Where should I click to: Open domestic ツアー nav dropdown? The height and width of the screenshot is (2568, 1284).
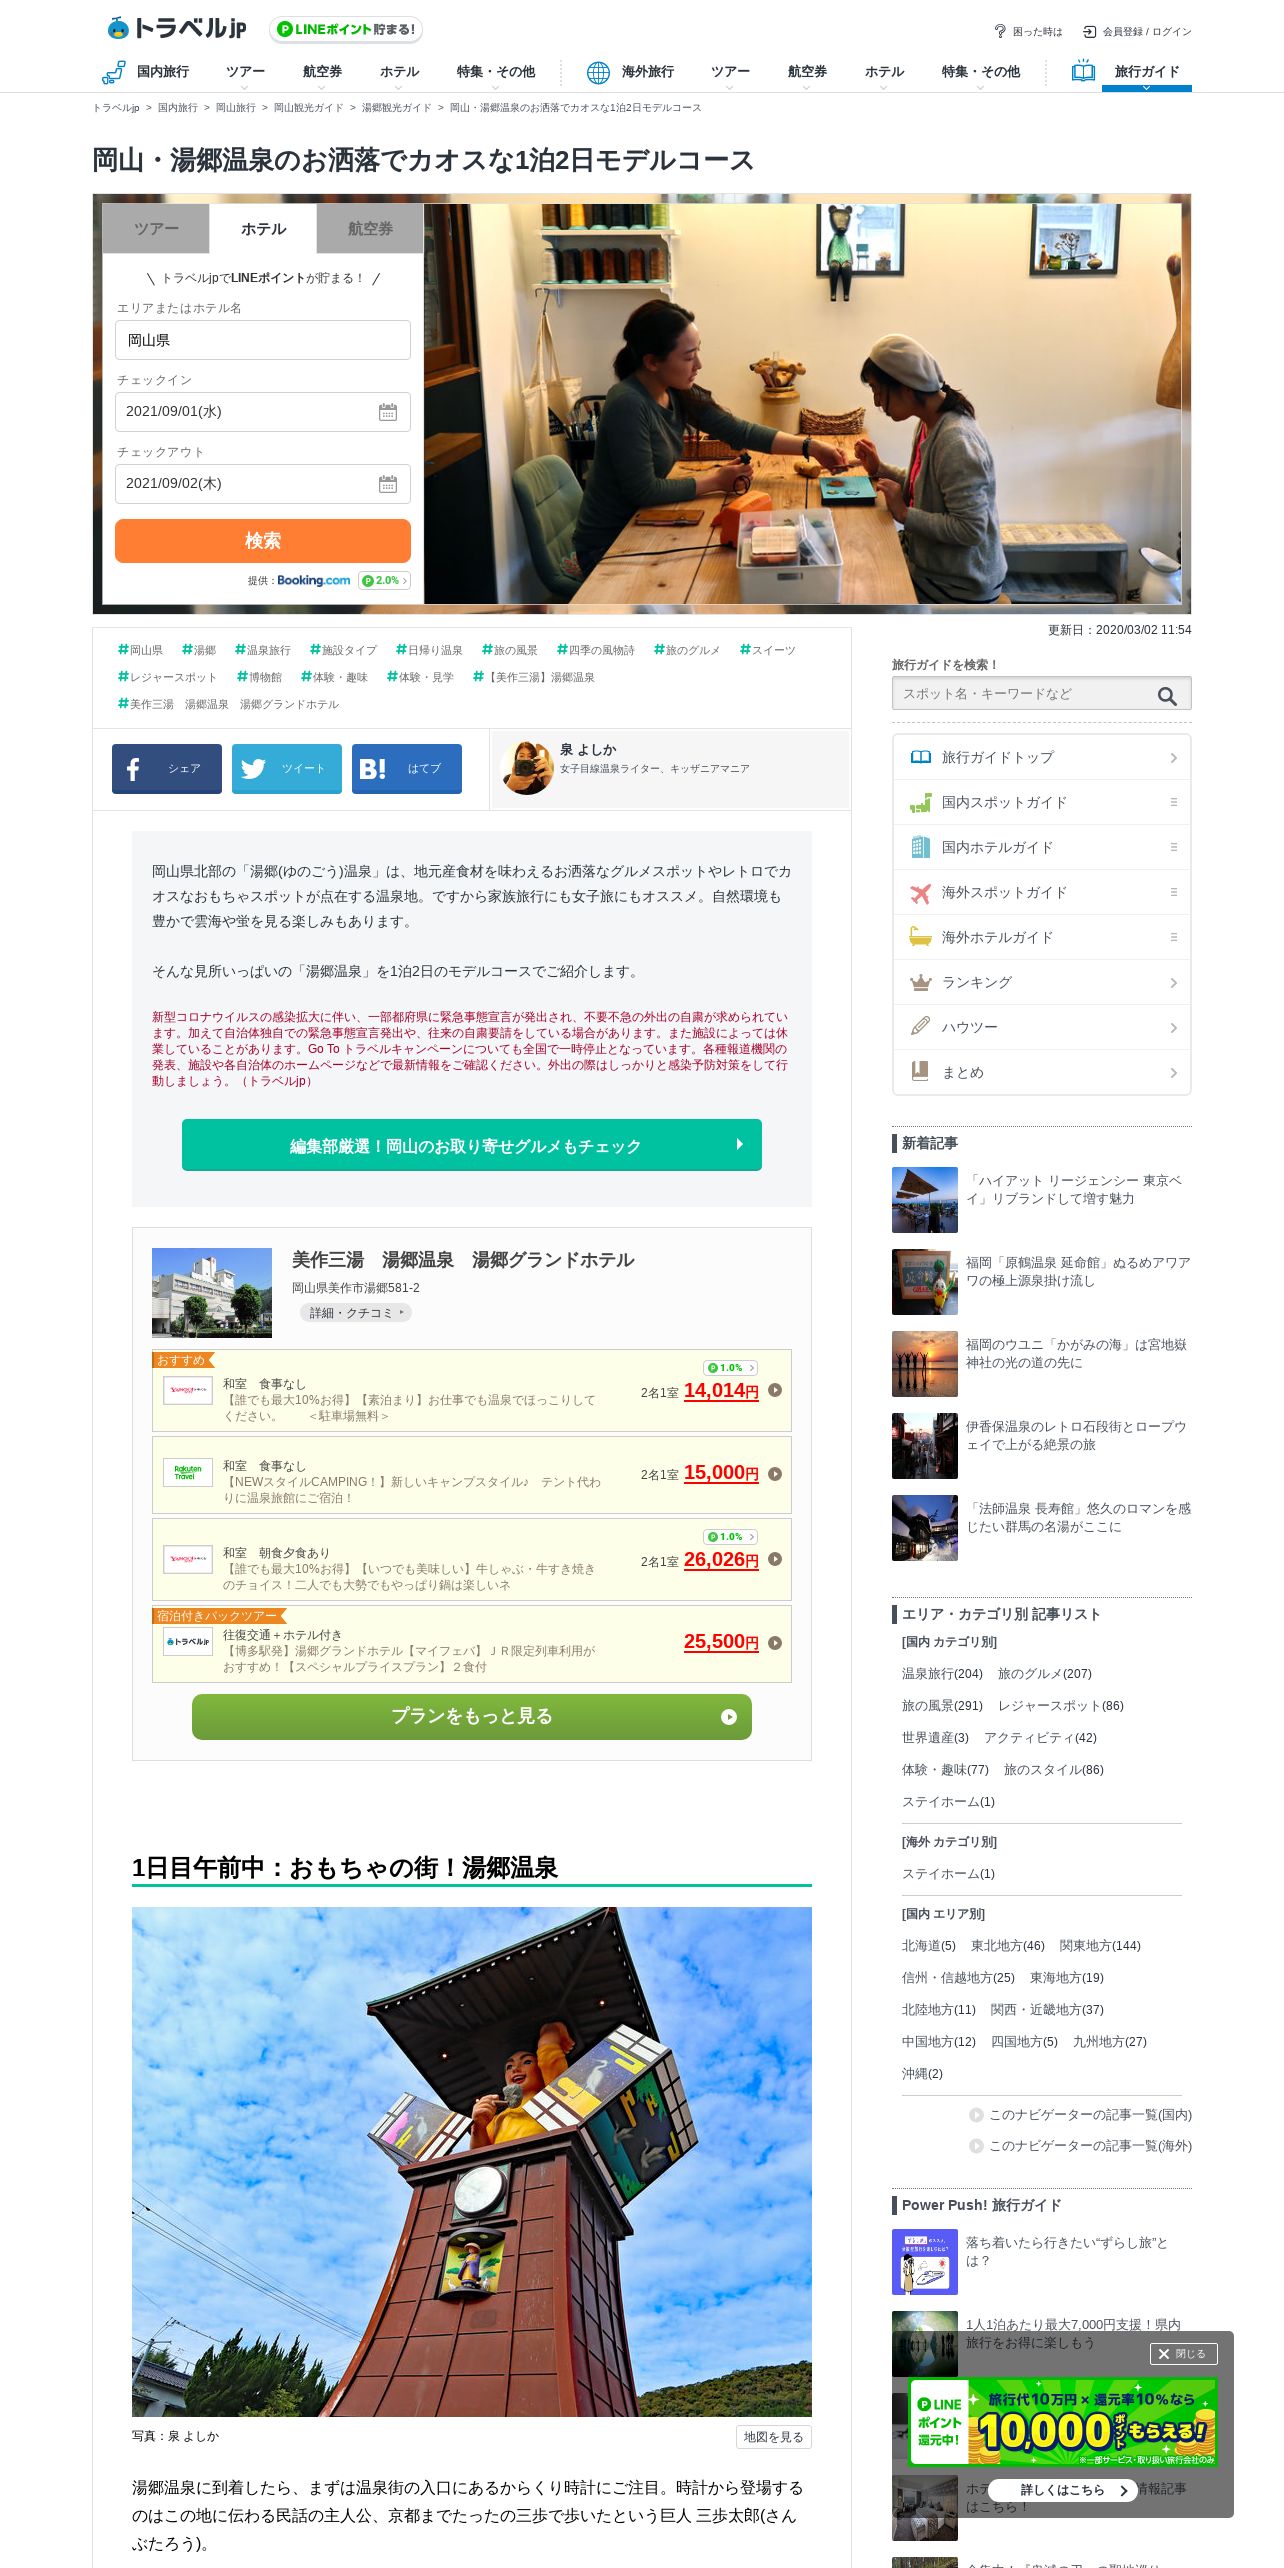coord(245,74)
